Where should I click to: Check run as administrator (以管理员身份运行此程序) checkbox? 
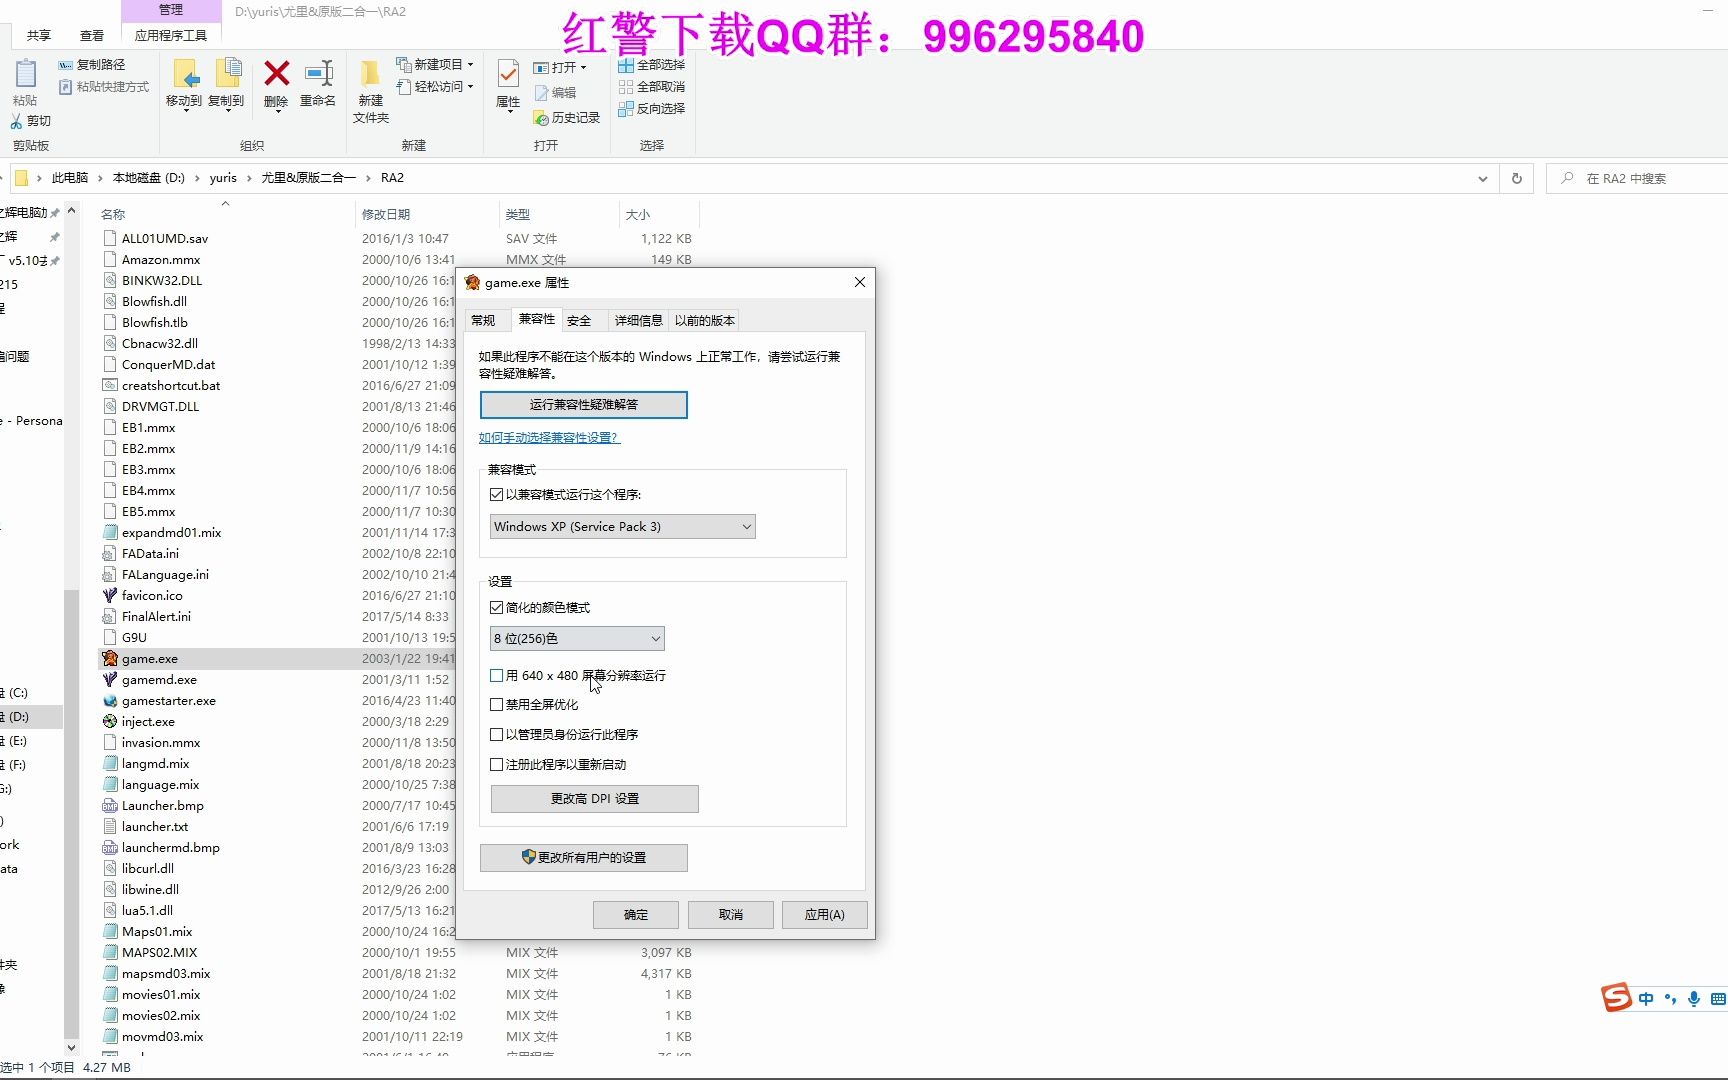click(497, 735)
